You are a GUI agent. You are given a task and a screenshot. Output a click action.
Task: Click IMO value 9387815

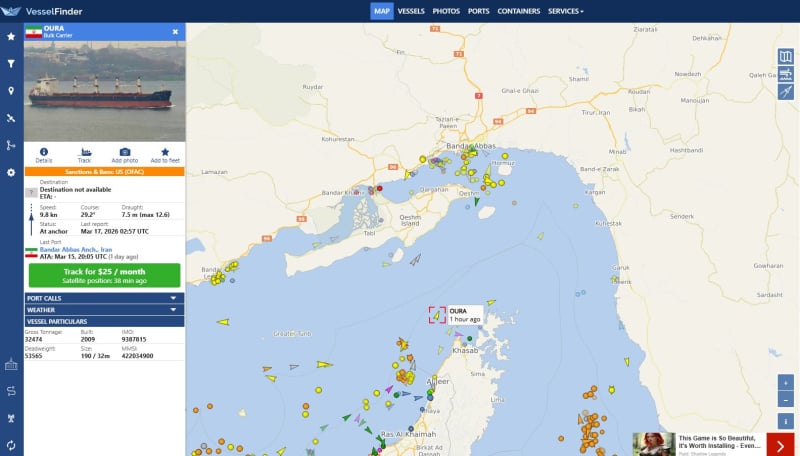point(134,339)
